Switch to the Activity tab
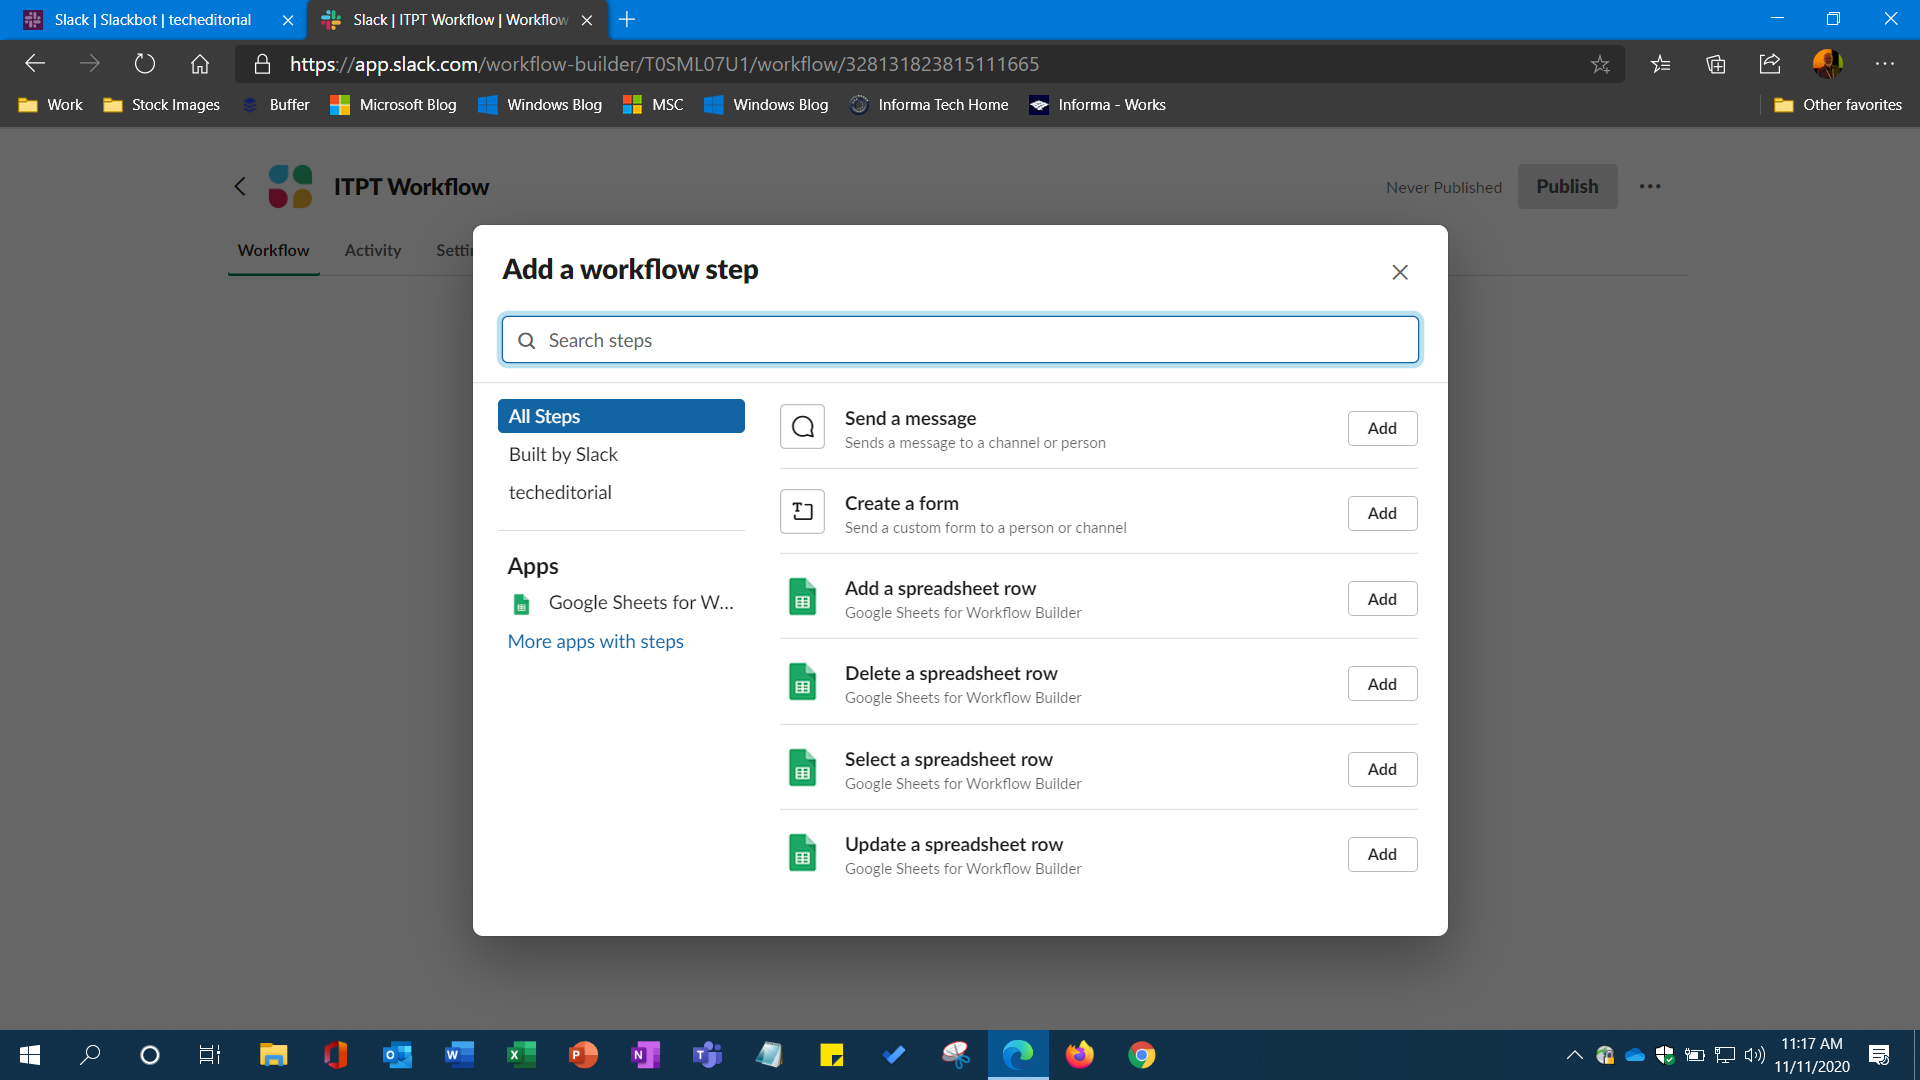Screen dimensions: 1920x1080 (x=372, y=250)
